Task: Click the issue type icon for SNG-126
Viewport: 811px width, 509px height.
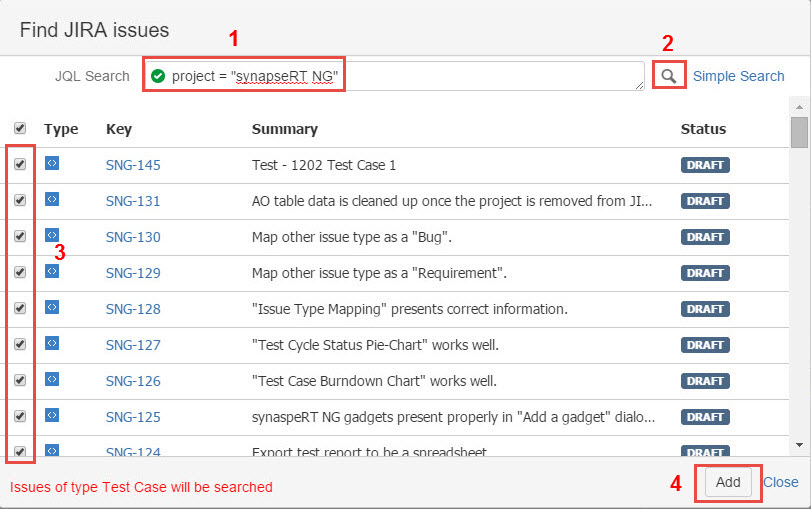Action: click(x=52, y=380)
